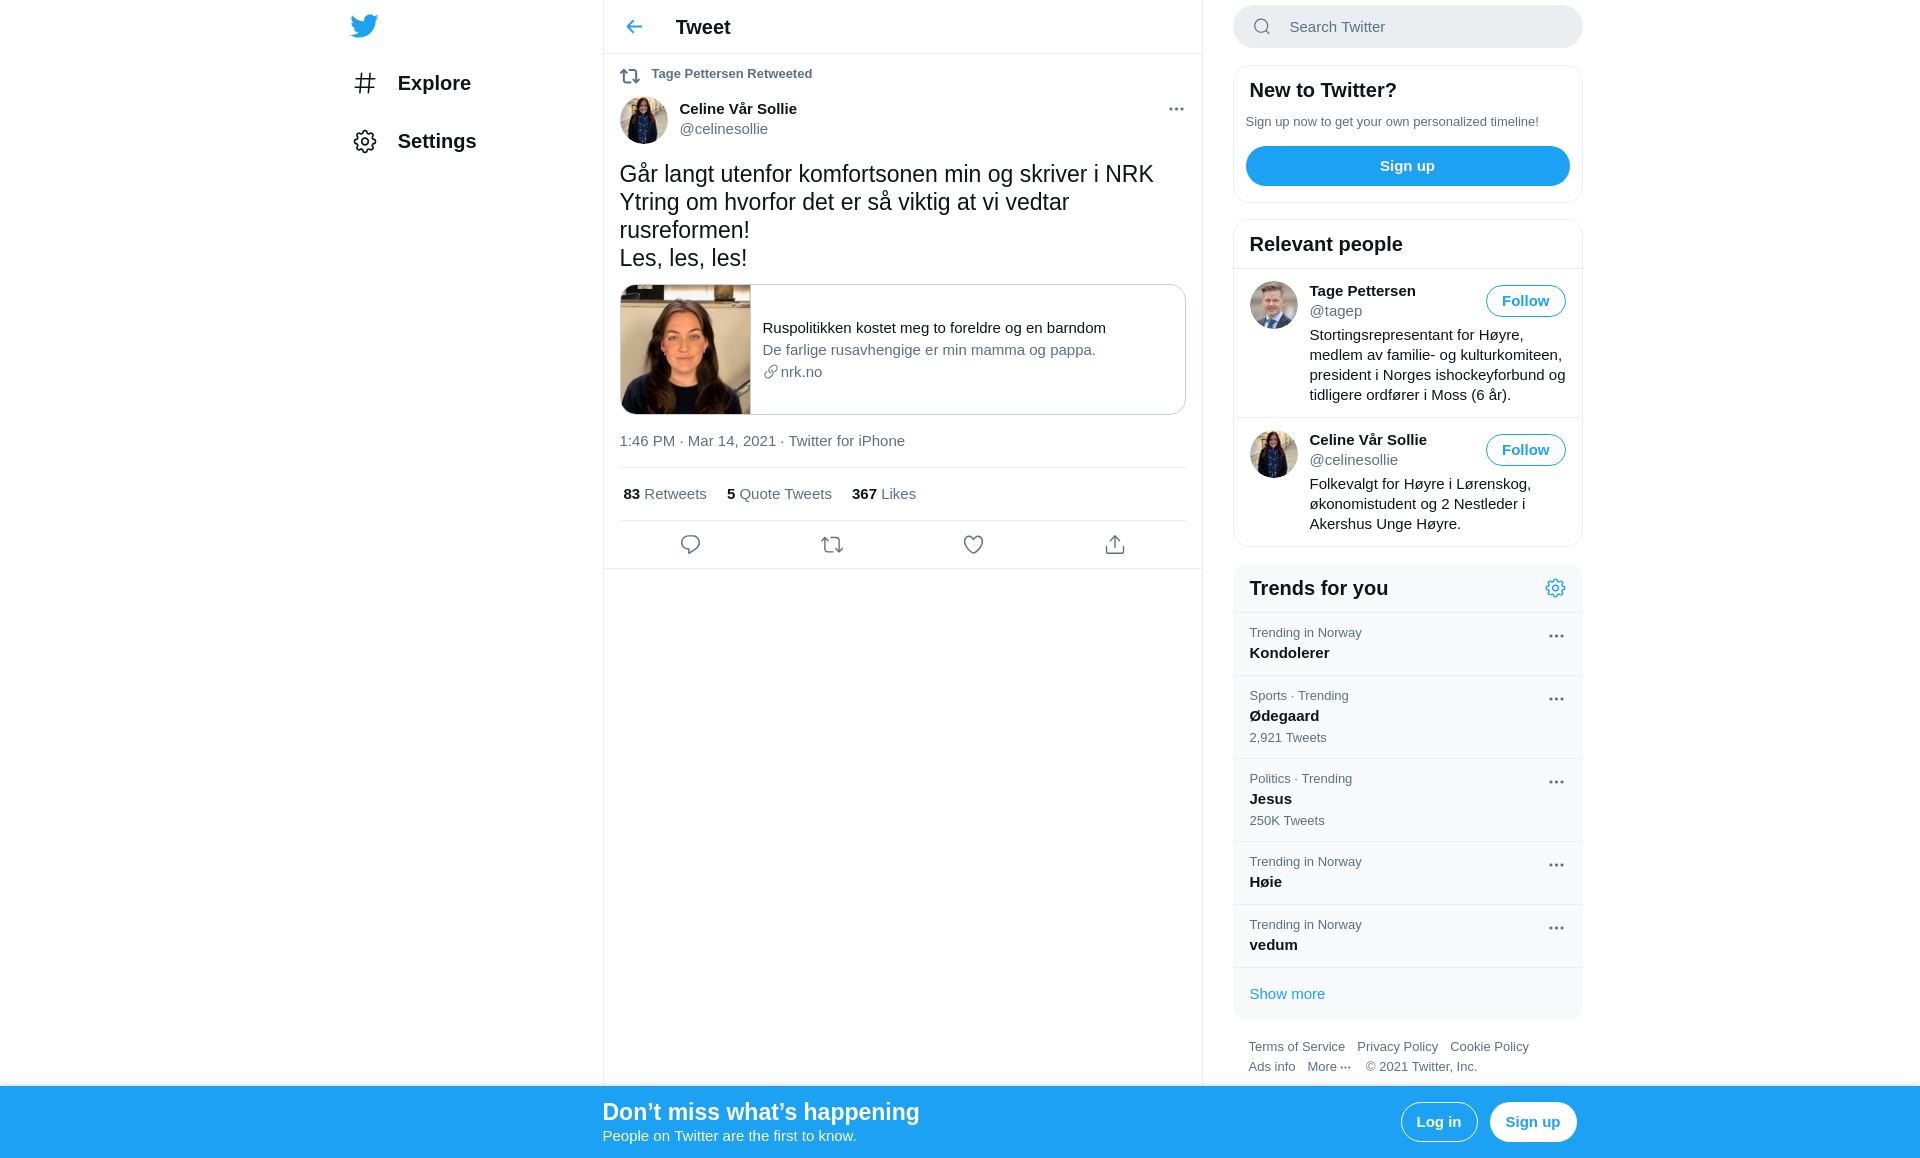
Task: Open the vedum trend
Action: pos(1407,936)
